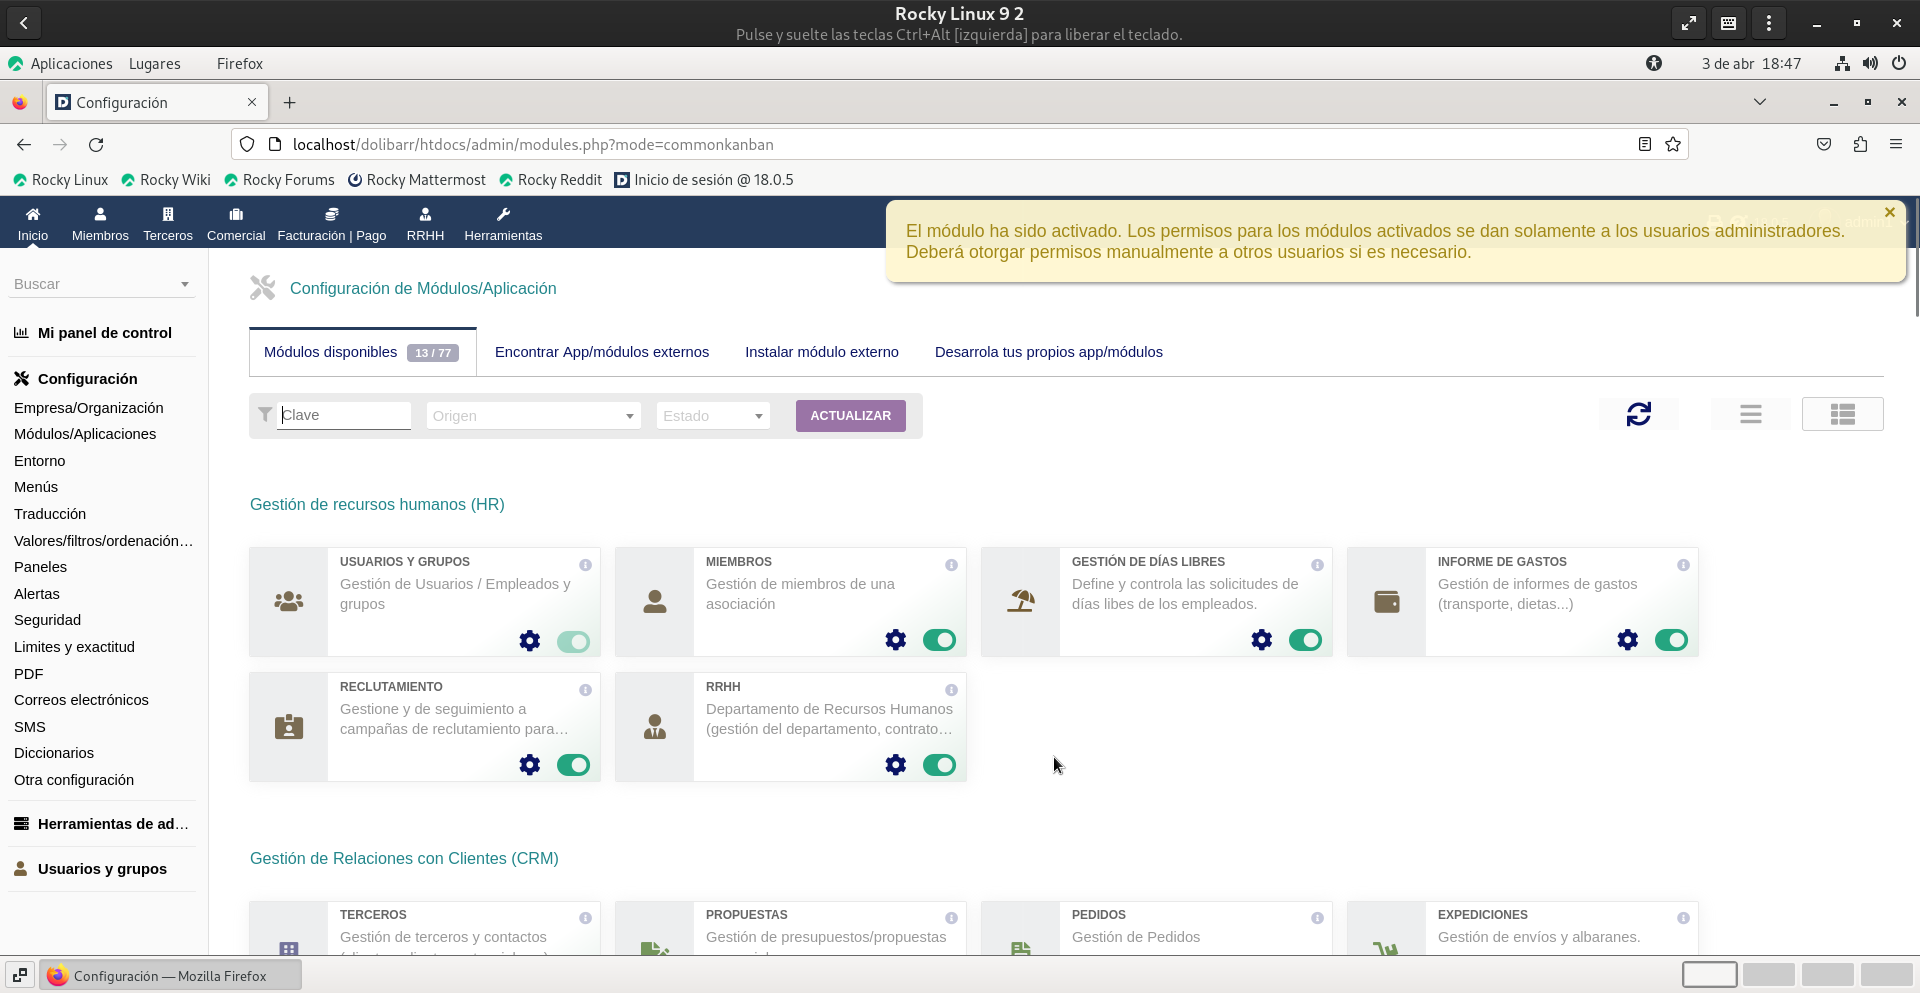Image resolution: width=1920 pixels, height=993 pixels.
Task: Switch to Instalar módulo externo tab
Action: (x=821, y=352)
